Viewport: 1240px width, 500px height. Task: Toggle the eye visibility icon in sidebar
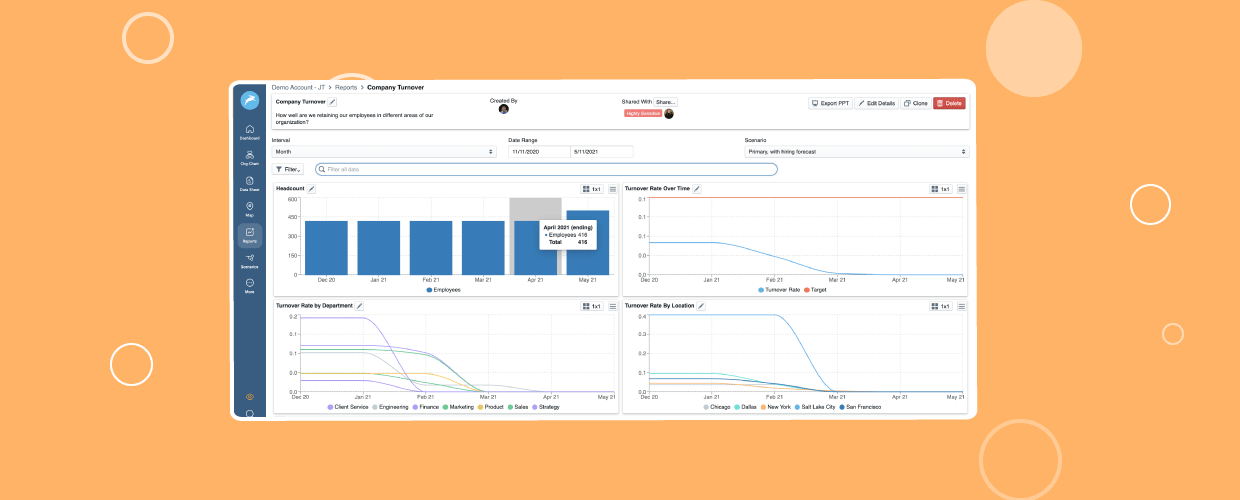249,397
